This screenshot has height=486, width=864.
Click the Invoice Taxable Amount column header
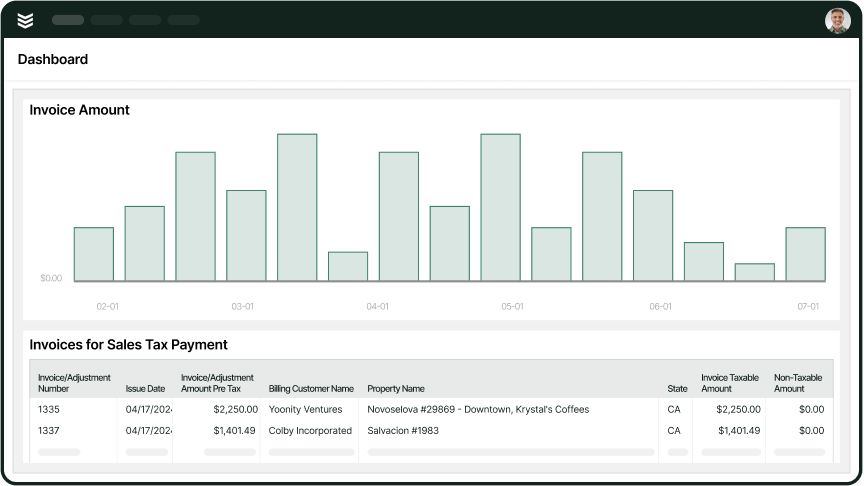tap(730, 383)
